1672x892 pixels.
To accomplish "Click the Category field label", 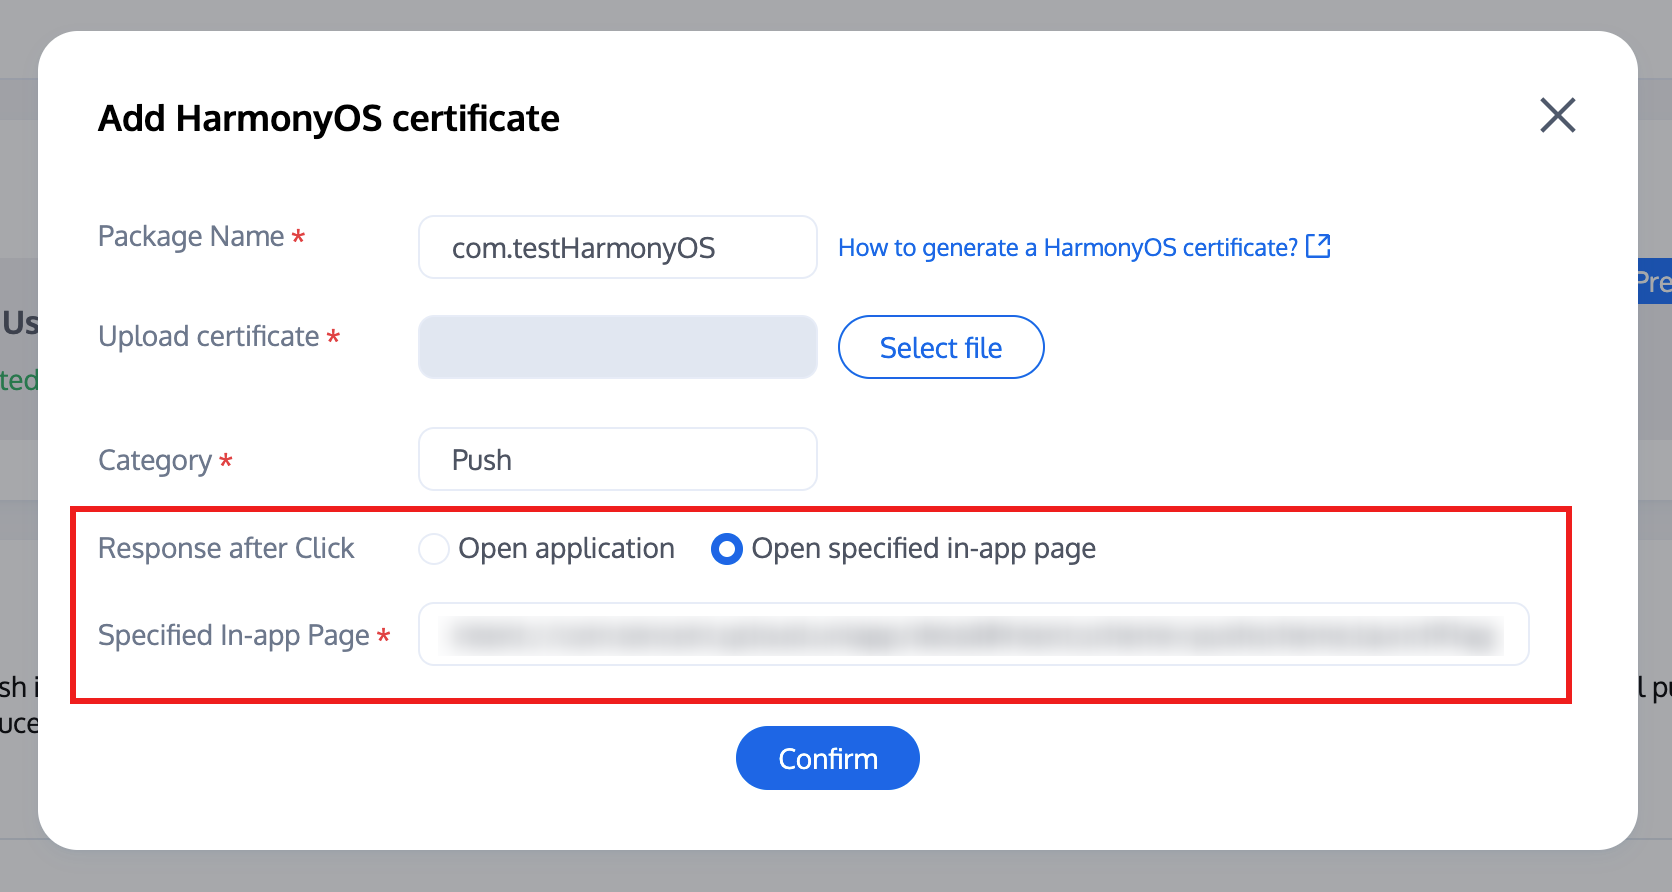I will pyautogui.click(x=155, y=461).
